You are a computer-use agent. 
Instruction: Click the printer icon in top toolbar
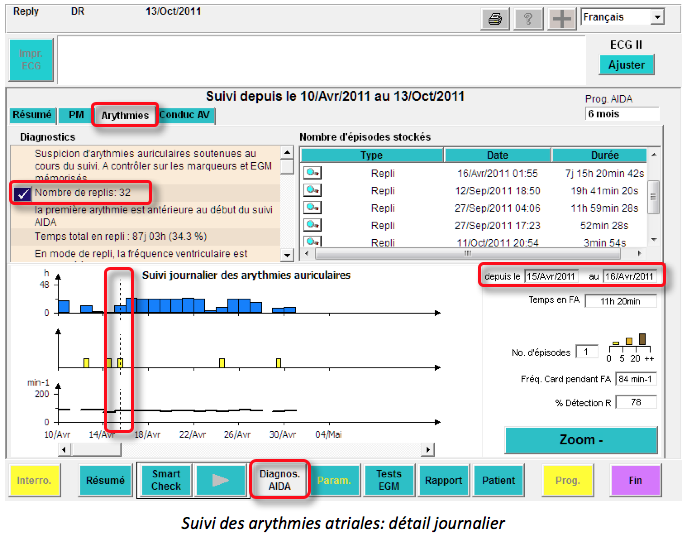tap(493, 19)
